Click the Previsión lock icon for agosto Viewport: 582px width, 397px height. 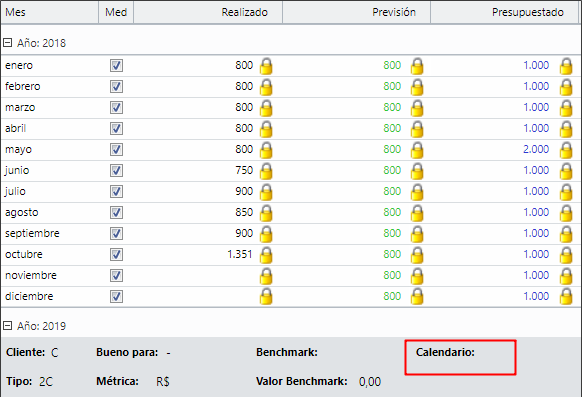click(x=417, y=213)
